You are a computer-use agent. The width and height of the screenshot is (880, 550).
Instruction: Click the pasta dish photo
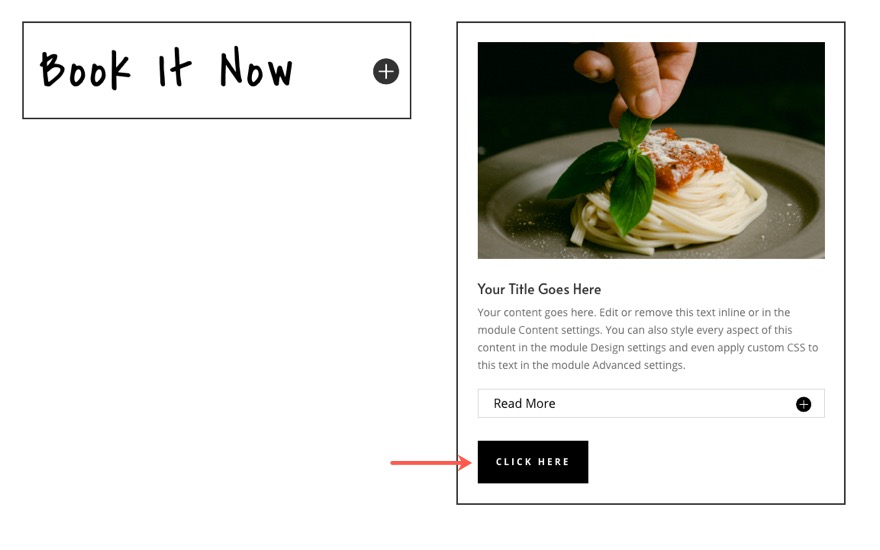tap(651, 150)
